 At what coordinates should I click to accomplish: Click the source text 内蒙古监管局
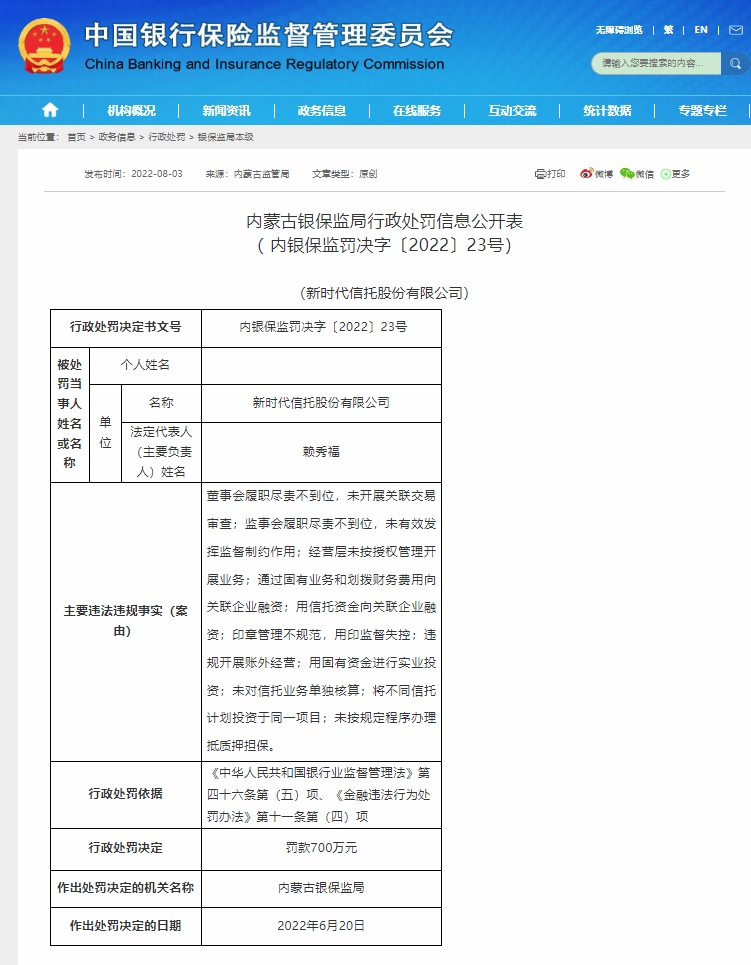click(262, 174)
